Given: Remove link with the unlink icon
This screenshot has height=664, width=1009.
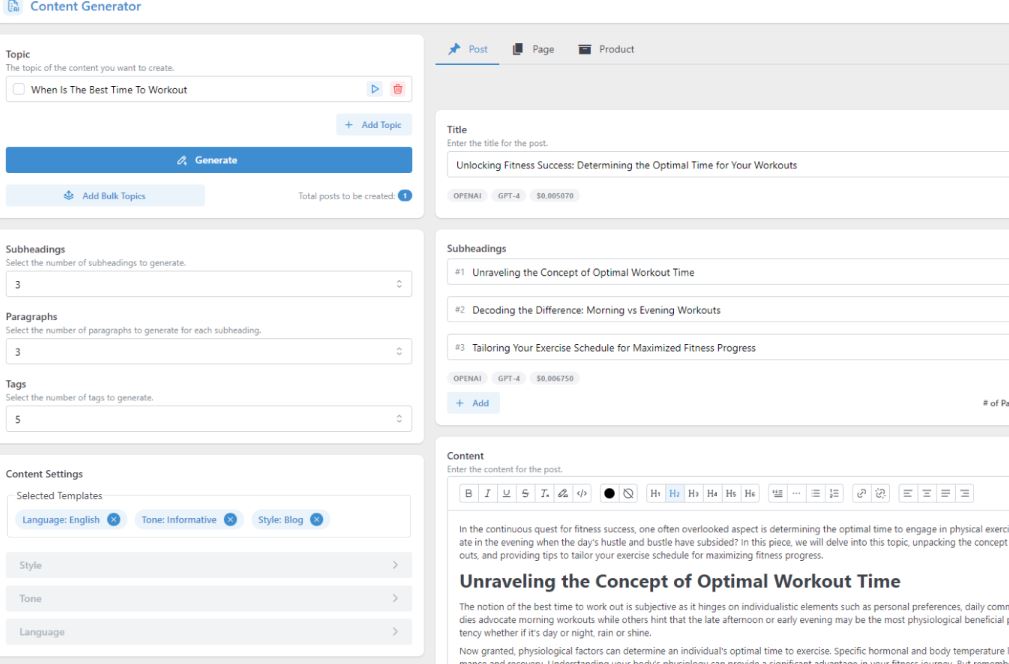Looking at the screenshot, I should (880, 493).
